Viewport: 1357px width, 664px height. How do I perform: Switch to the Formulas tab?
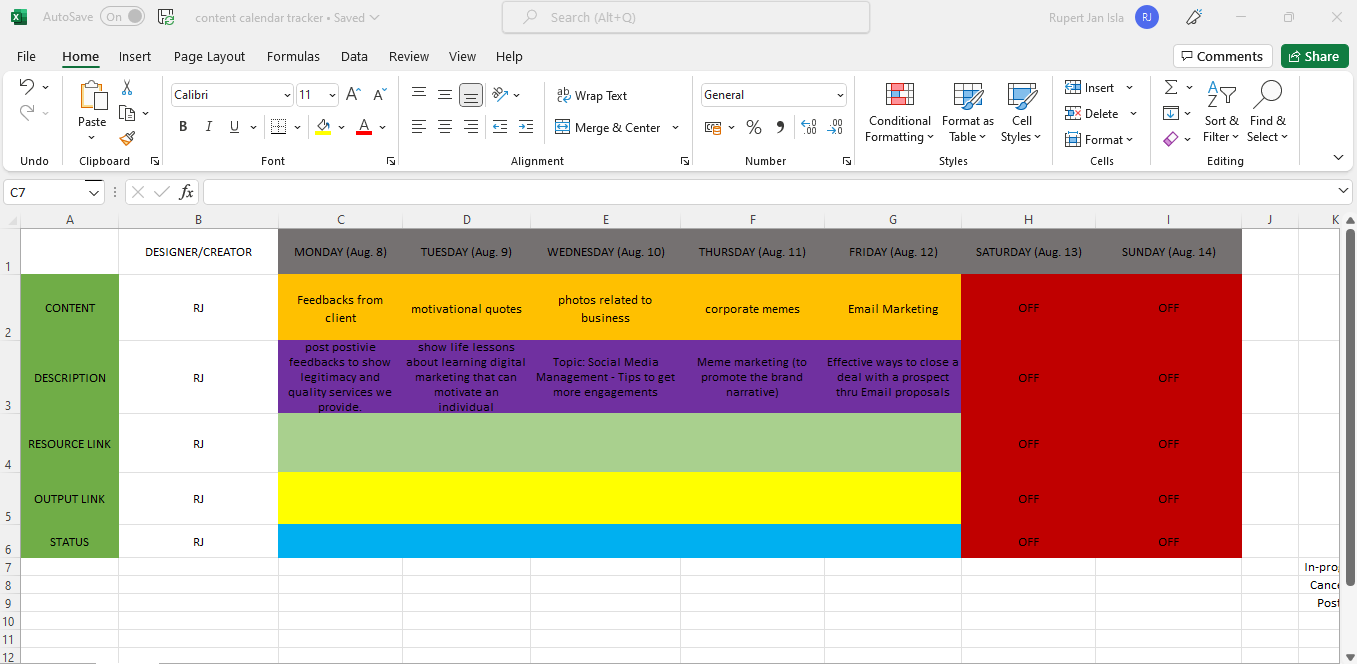pos(293,56)
